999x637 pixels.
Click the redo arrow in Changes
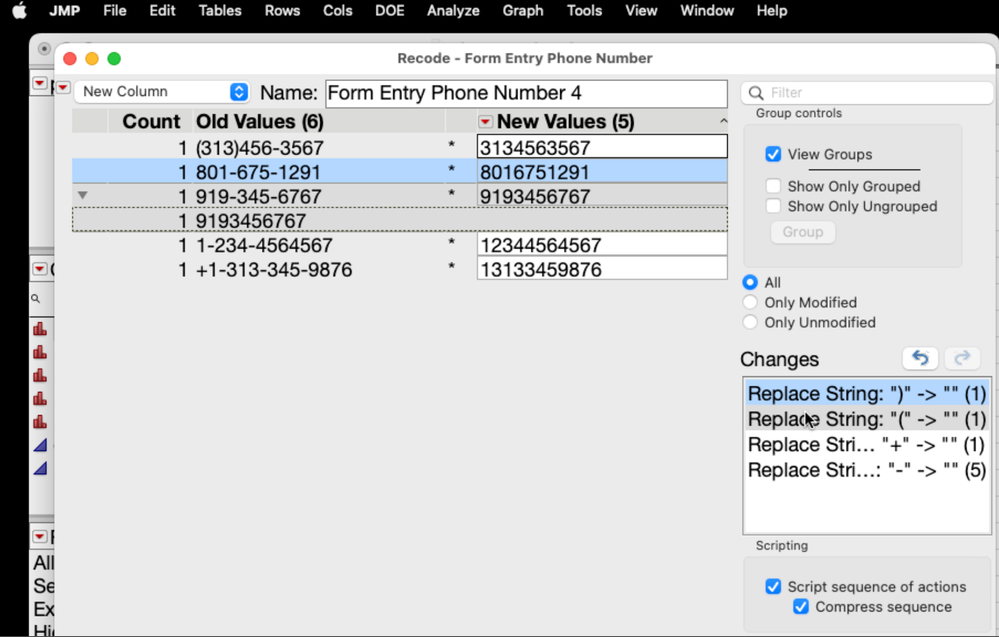coord(962,359)
